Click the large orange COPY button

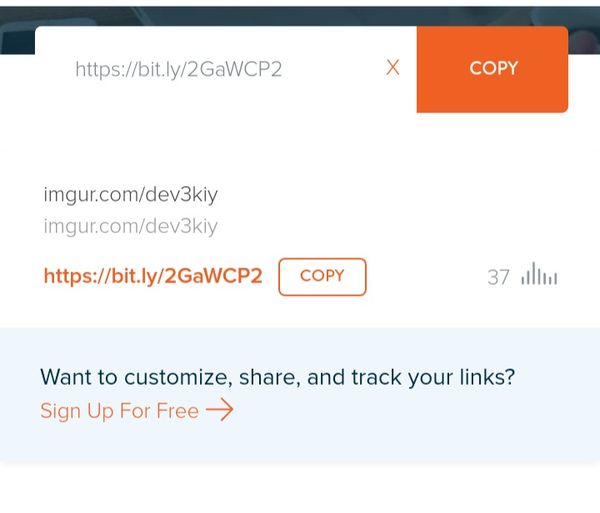[x=492, y=69]
